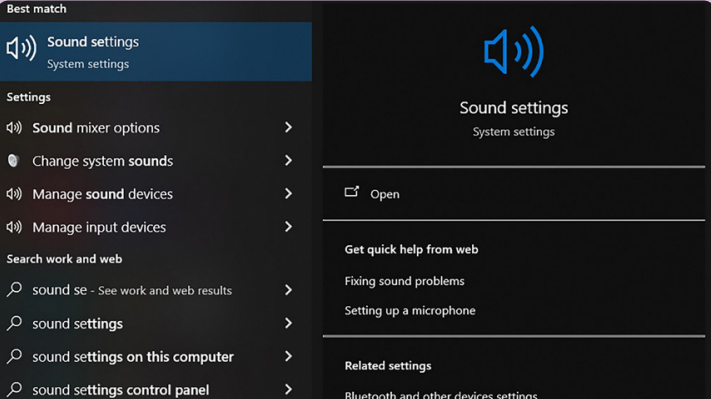711x399 pixels.
Task: Expand Change system sounds chevron
Action: click(288, 161)
